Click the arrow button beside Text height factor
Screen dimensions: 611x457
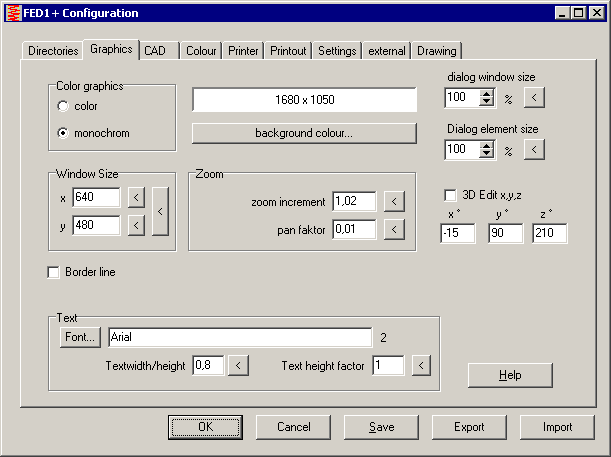pyautogui.click(x=421, y=366)
